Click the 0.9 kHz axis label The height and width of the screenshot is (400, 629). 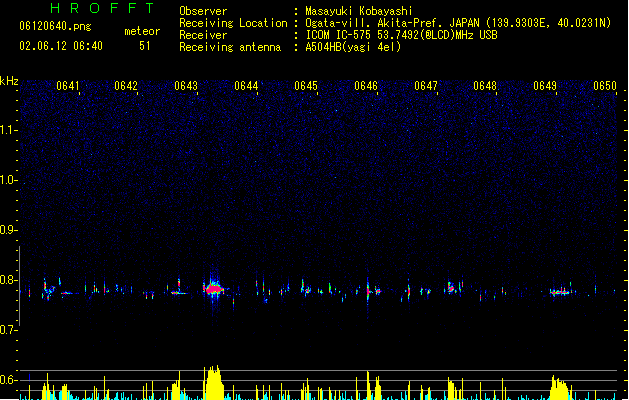(8, 230)
